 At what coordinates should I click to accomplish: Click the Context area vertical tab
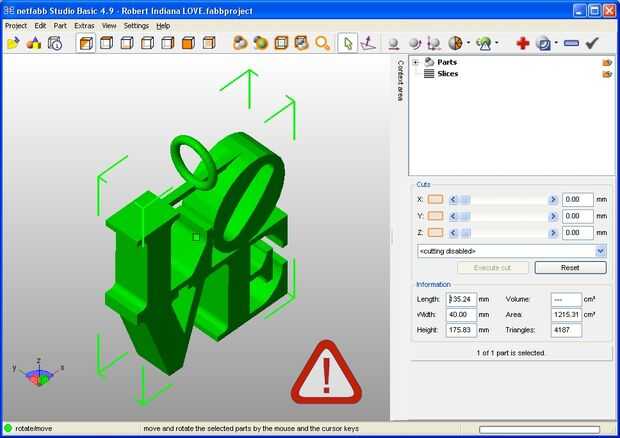pyautogui.click(x=400, y=81)
